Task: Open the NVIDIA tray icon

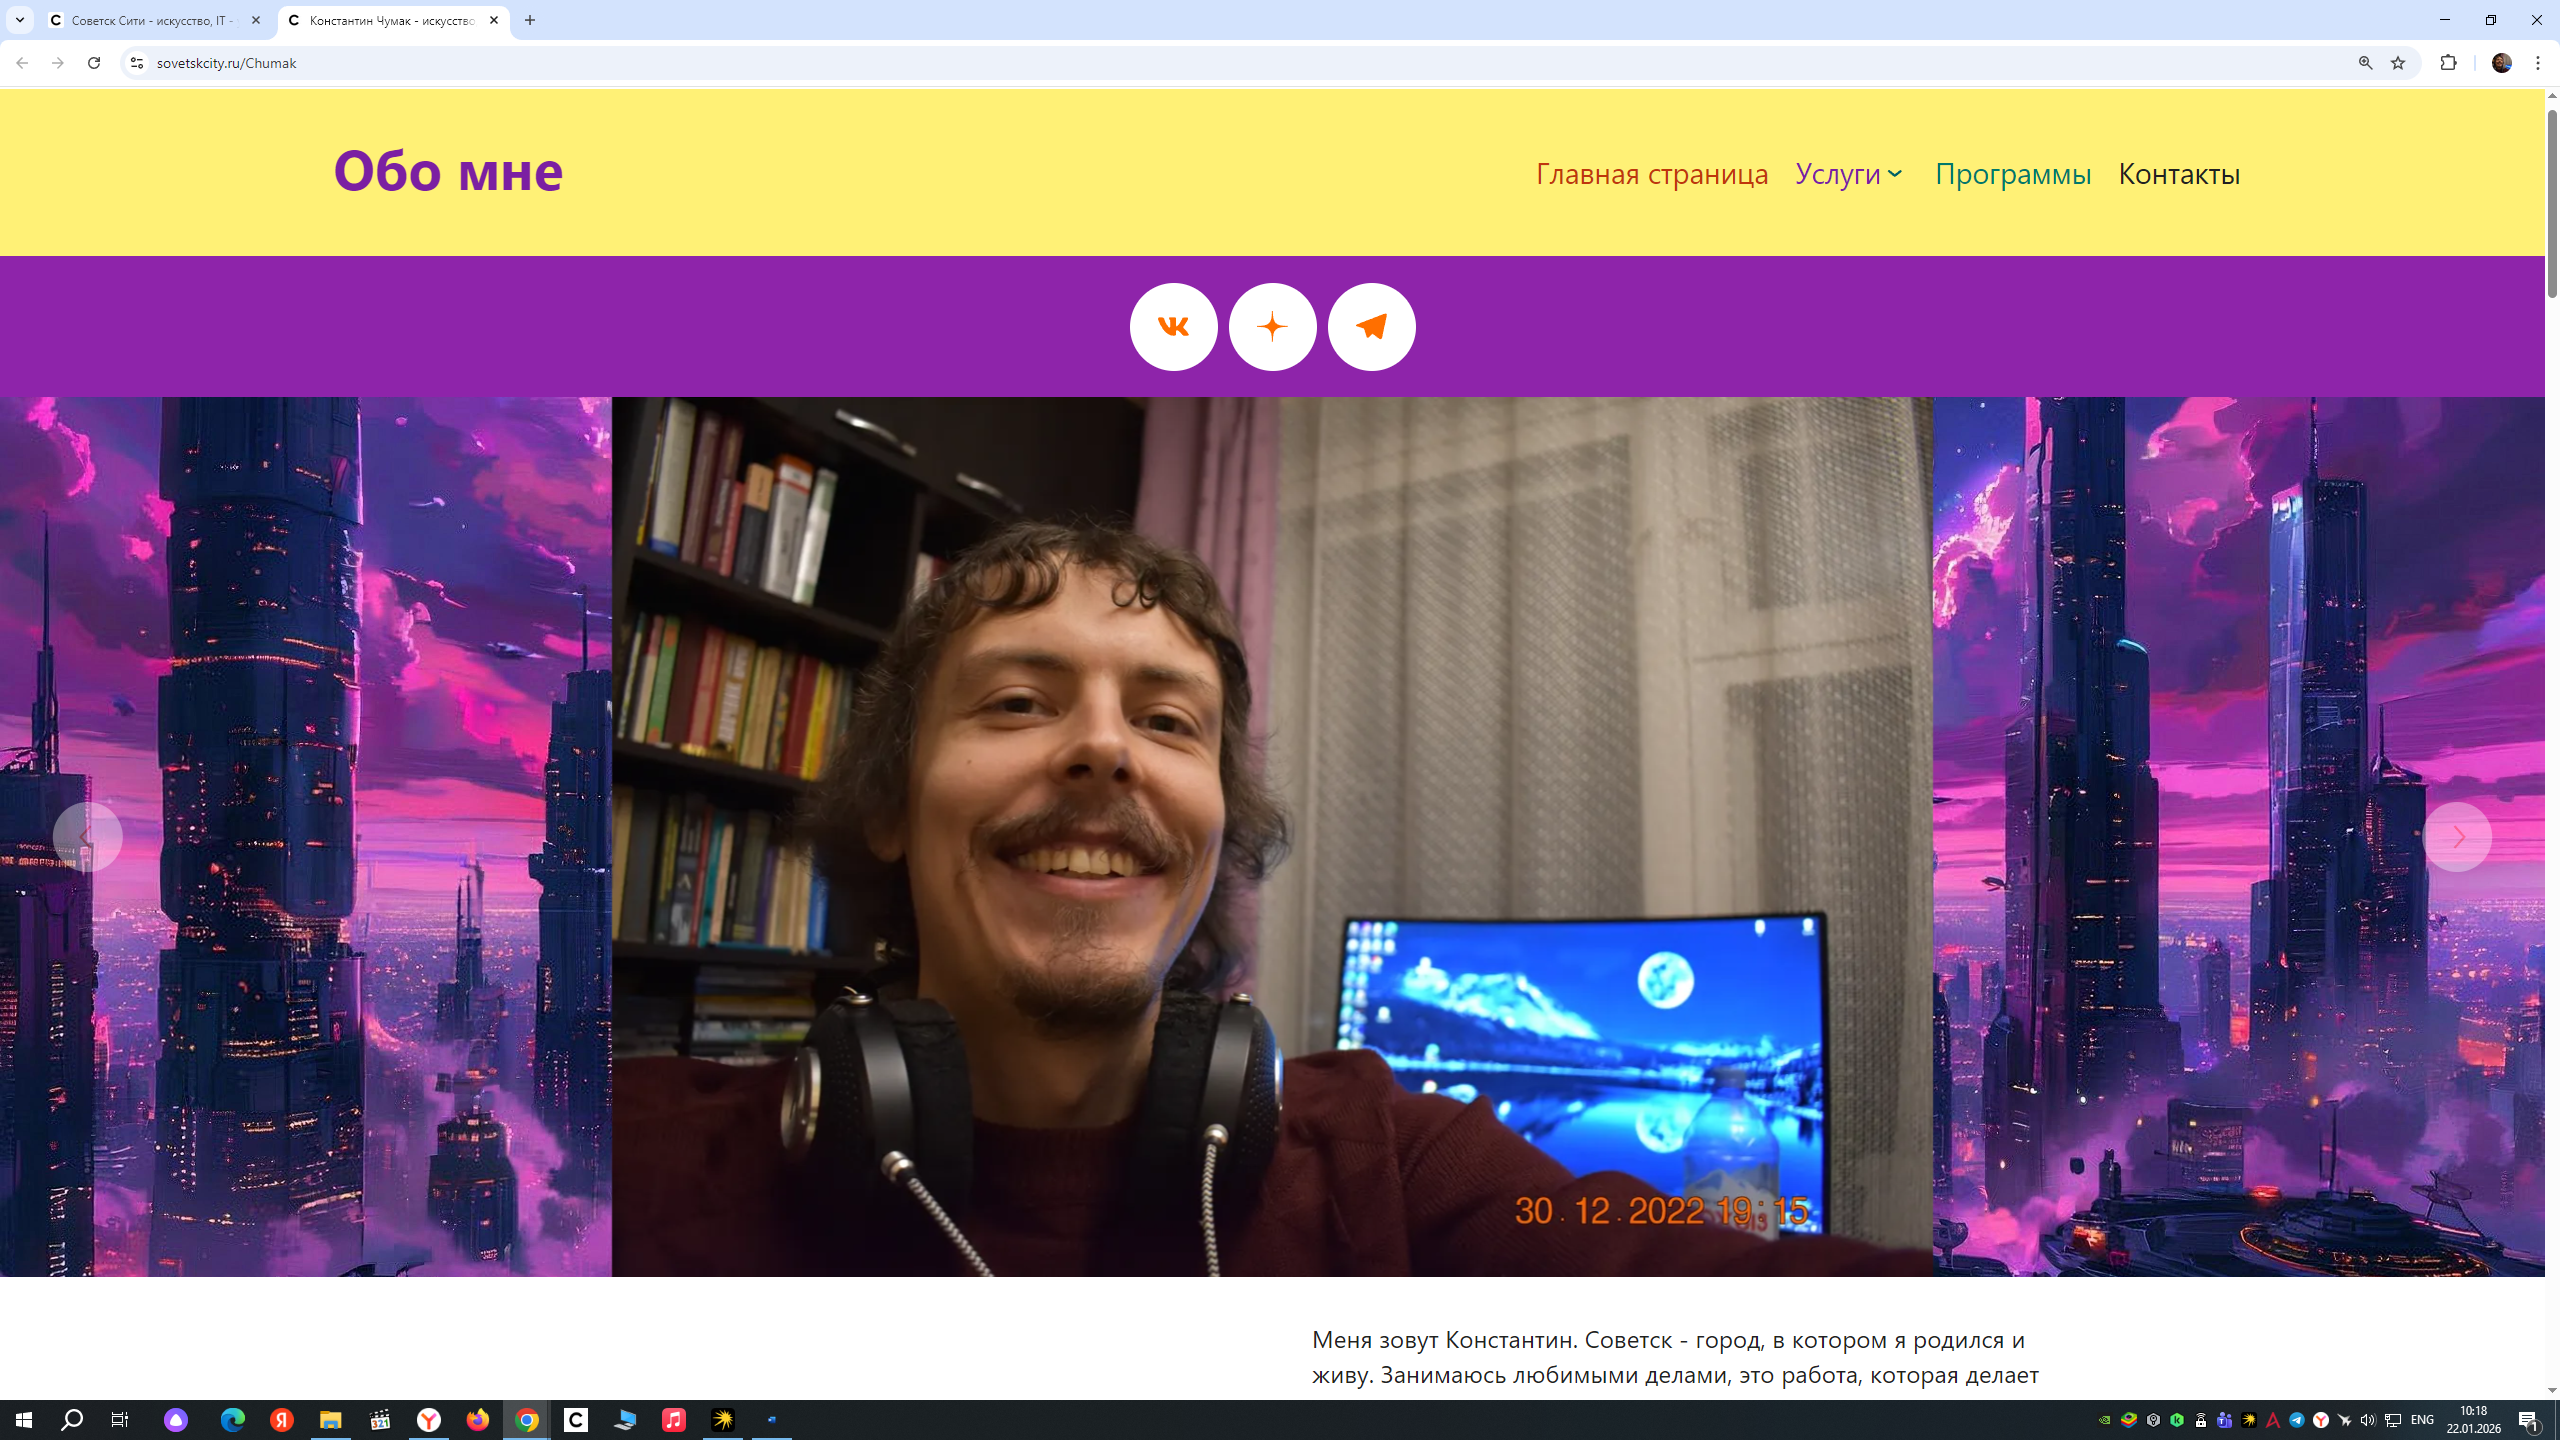Action: pos(2105,1420)
